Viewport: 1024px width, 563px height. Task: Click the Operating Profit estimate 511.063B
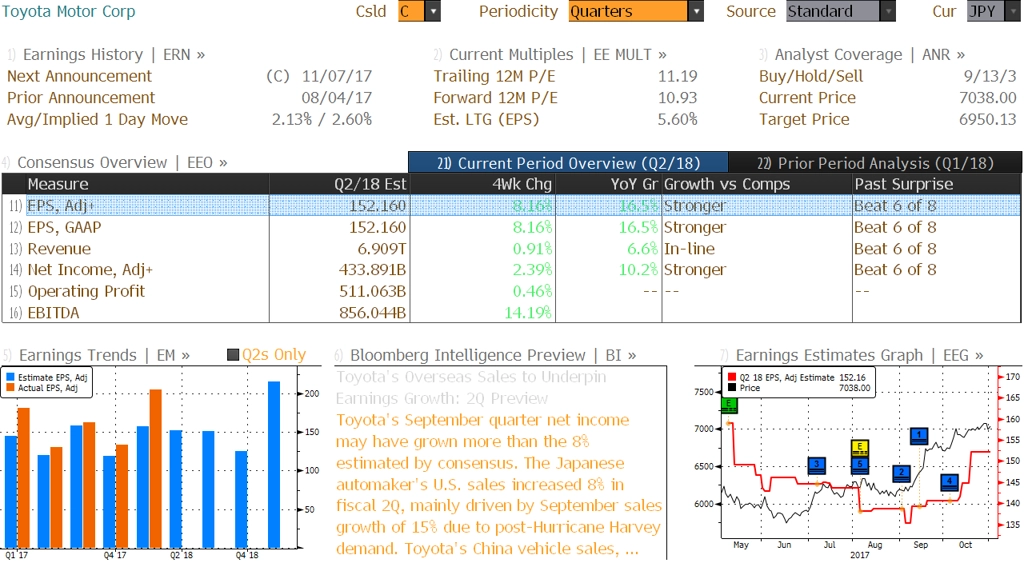click(x=372, y=291)
